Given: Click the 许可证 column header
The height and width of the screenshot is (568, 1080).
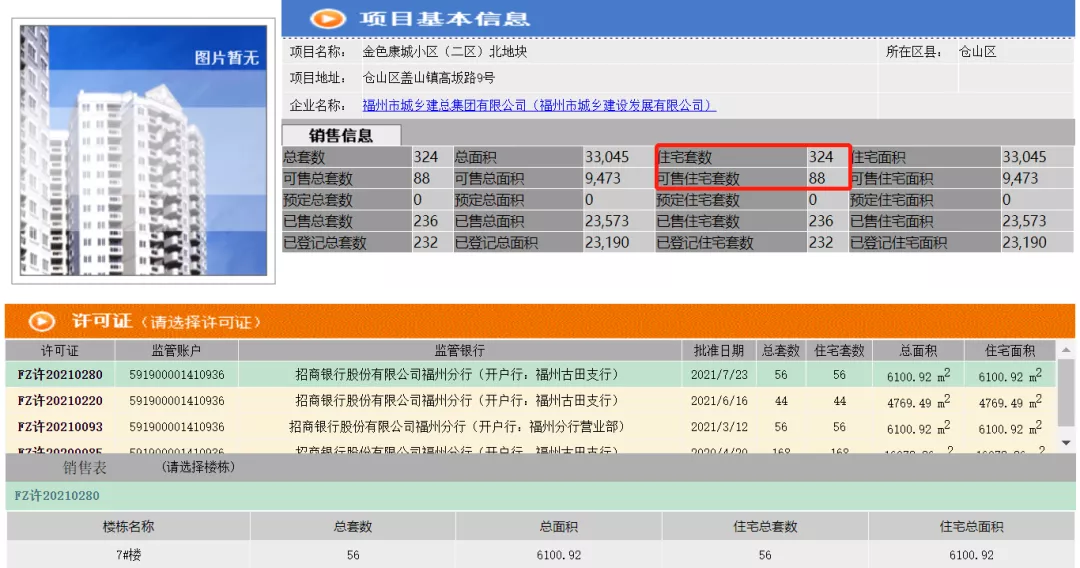Looking at the screenshot, I should [60, 350].
